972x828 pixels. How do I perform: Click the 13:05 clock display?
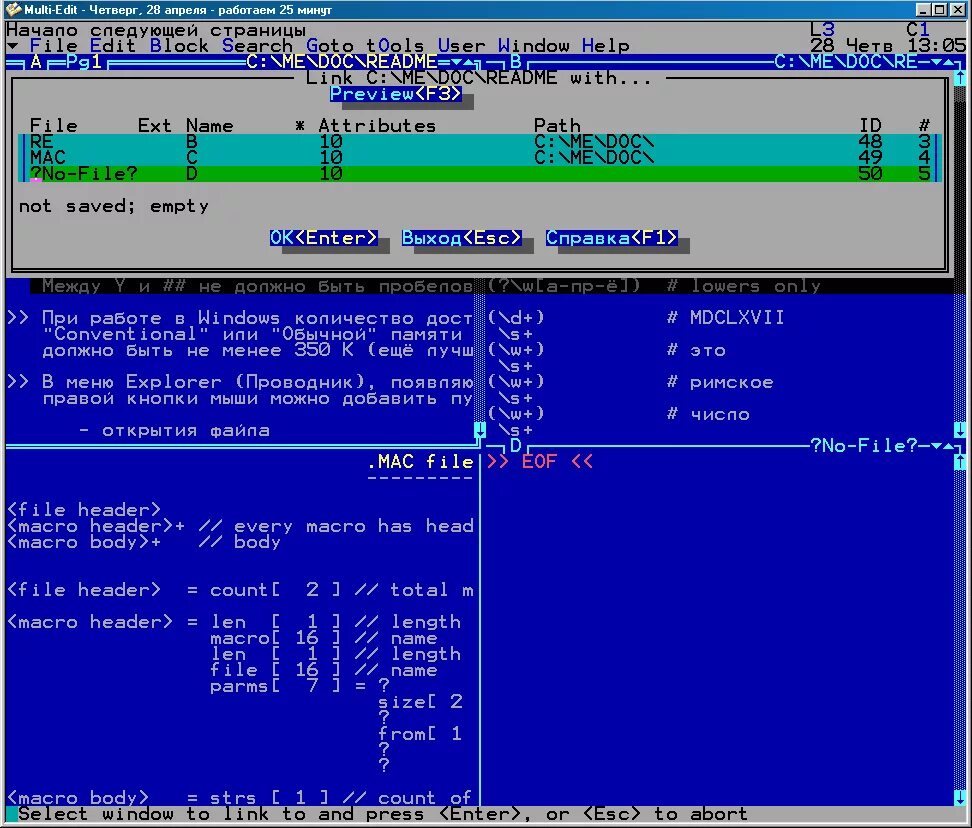936,46
